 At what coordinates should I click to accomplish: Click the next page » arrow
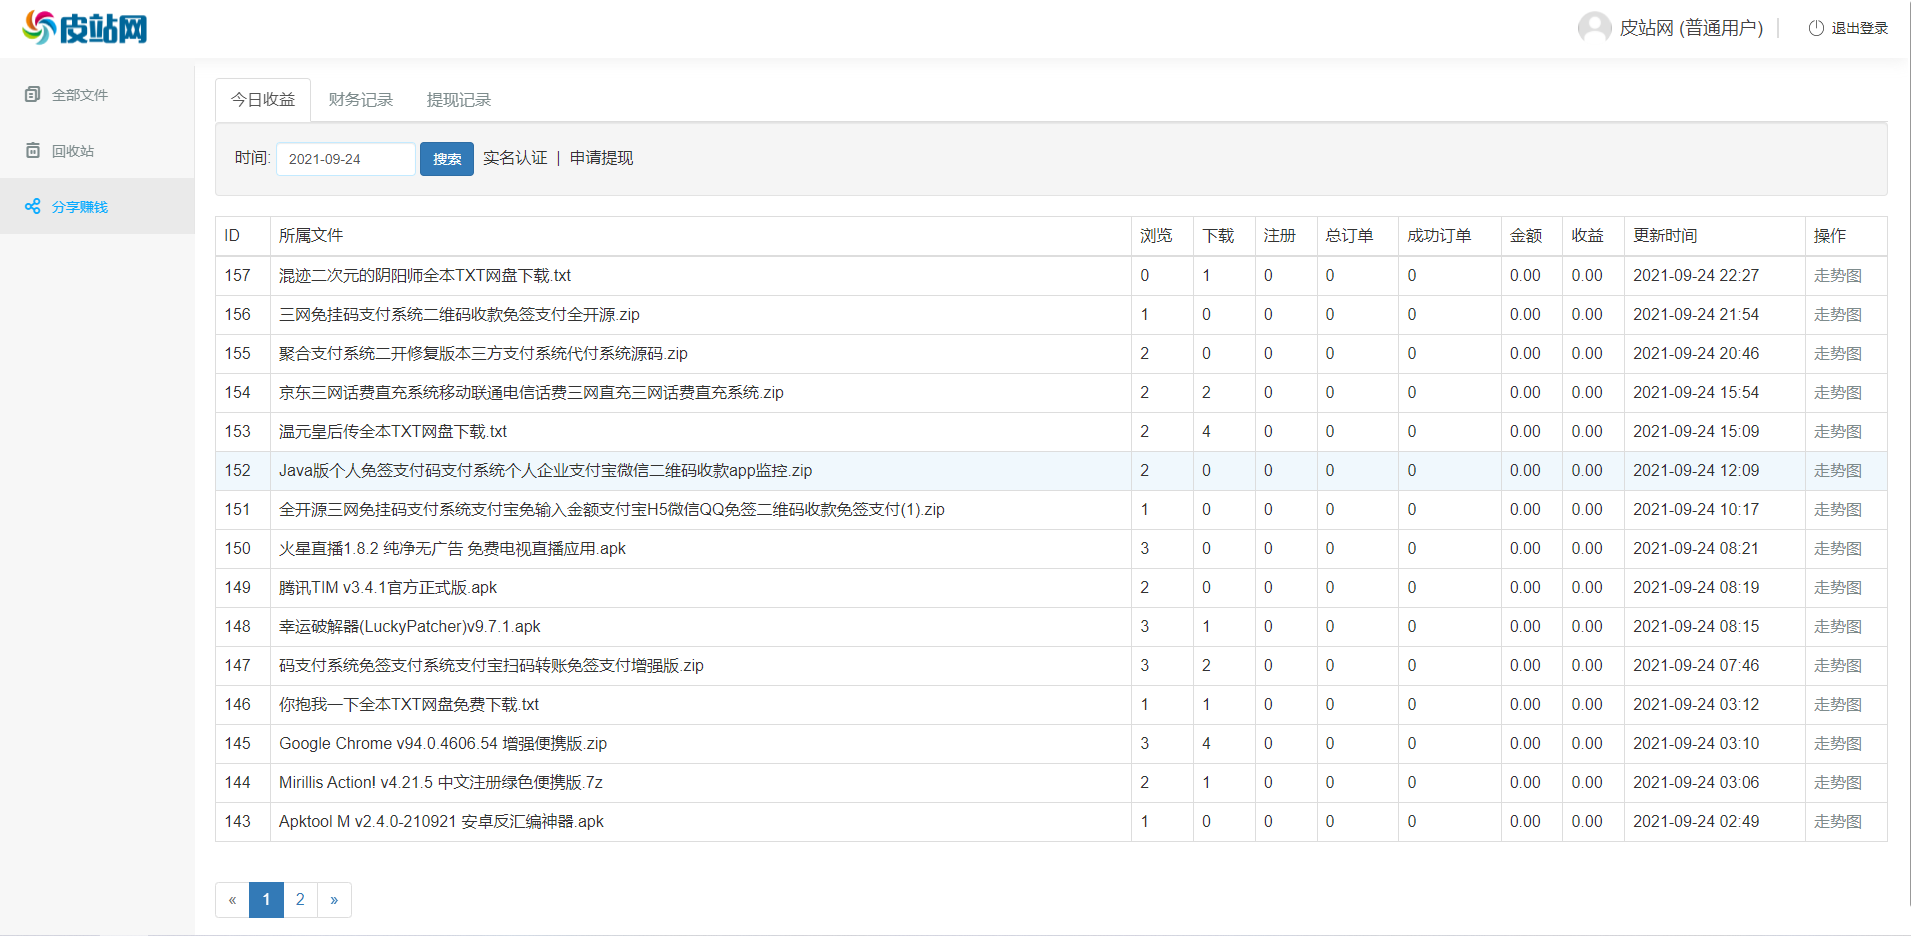[334, 899]
